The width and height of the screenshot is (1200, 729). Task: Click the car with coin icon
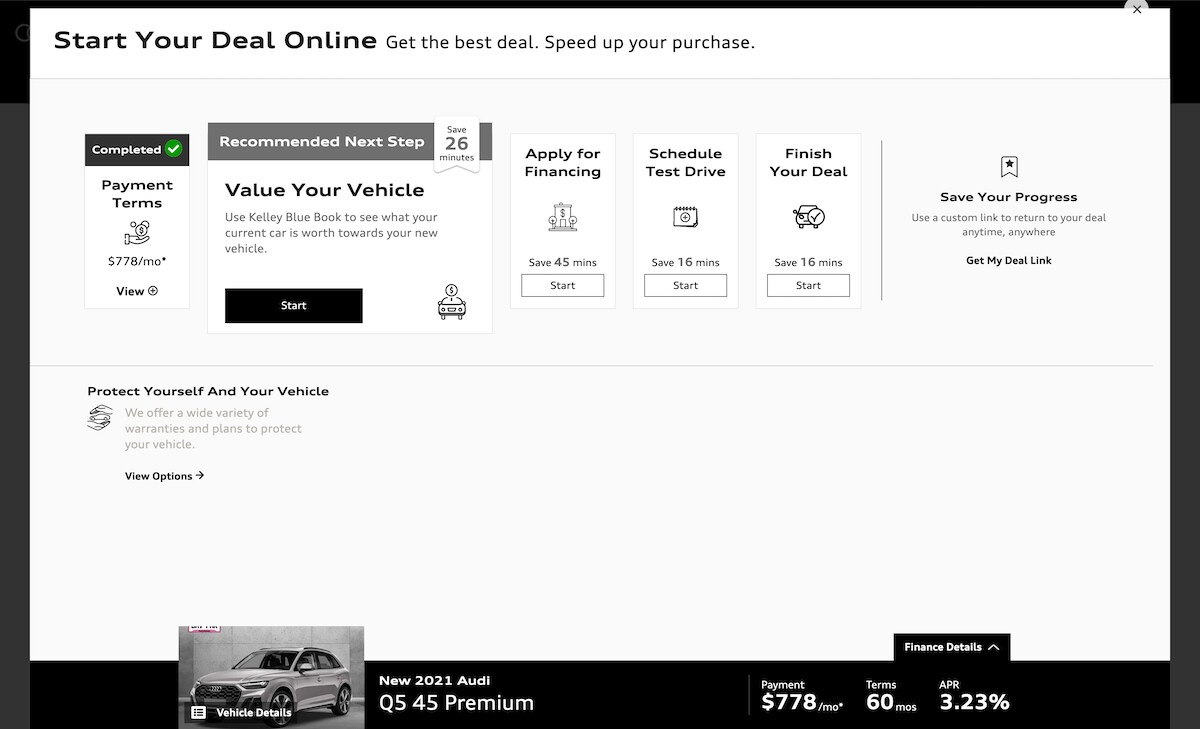click(452, 302)
